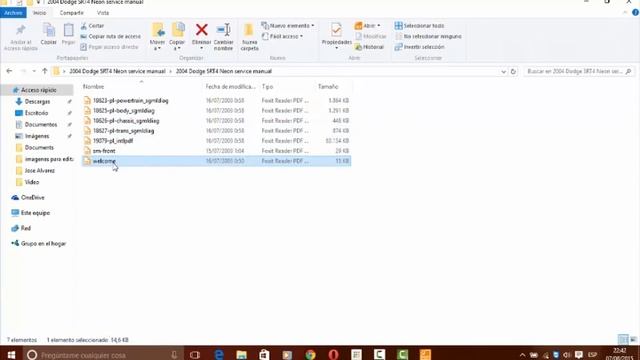Go up one folder level

[x=44, y=71]
